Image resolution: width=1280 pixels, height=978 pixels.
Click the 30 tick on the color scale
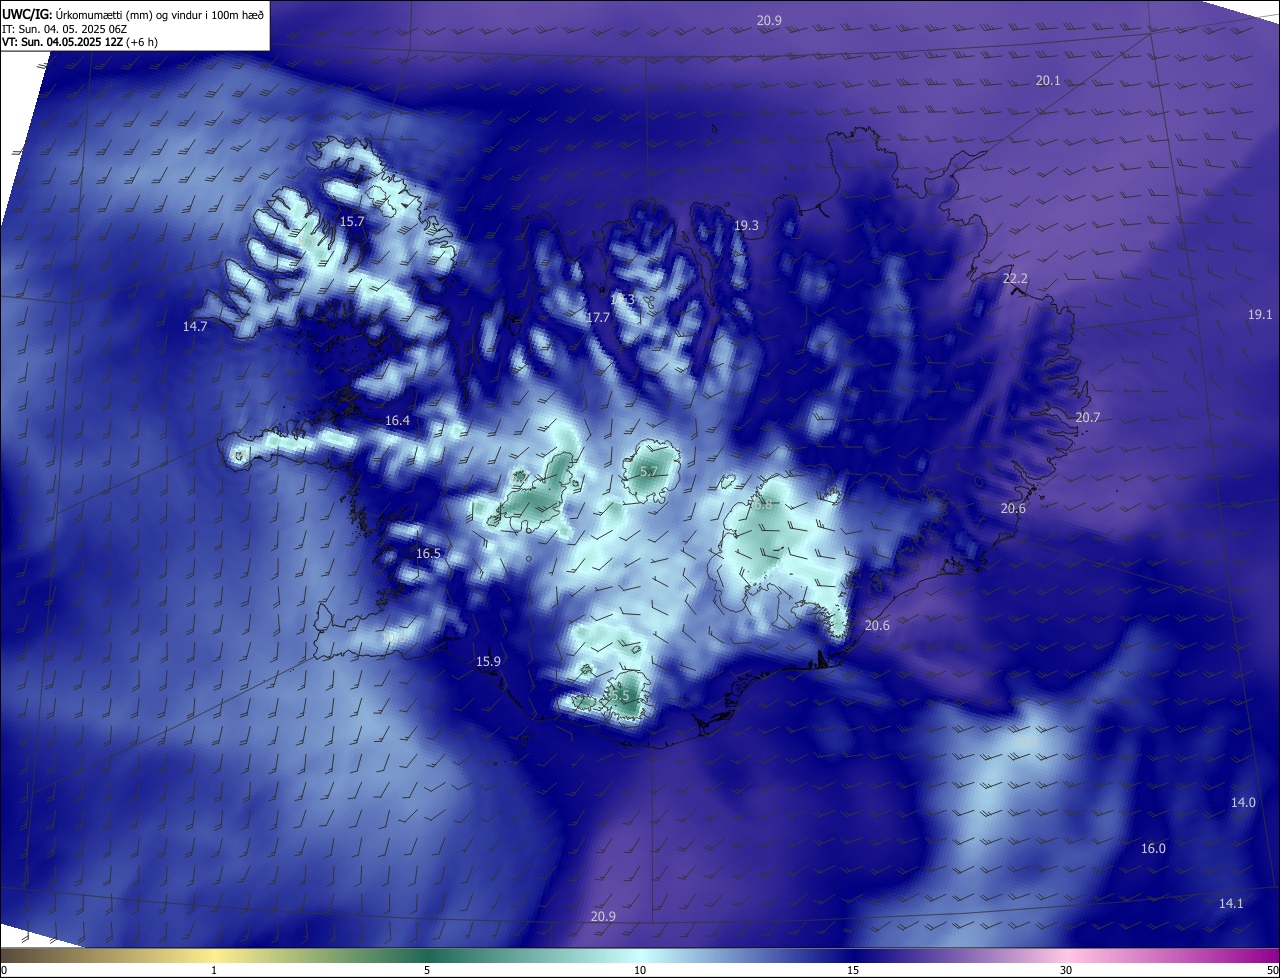click(1066, 970)
